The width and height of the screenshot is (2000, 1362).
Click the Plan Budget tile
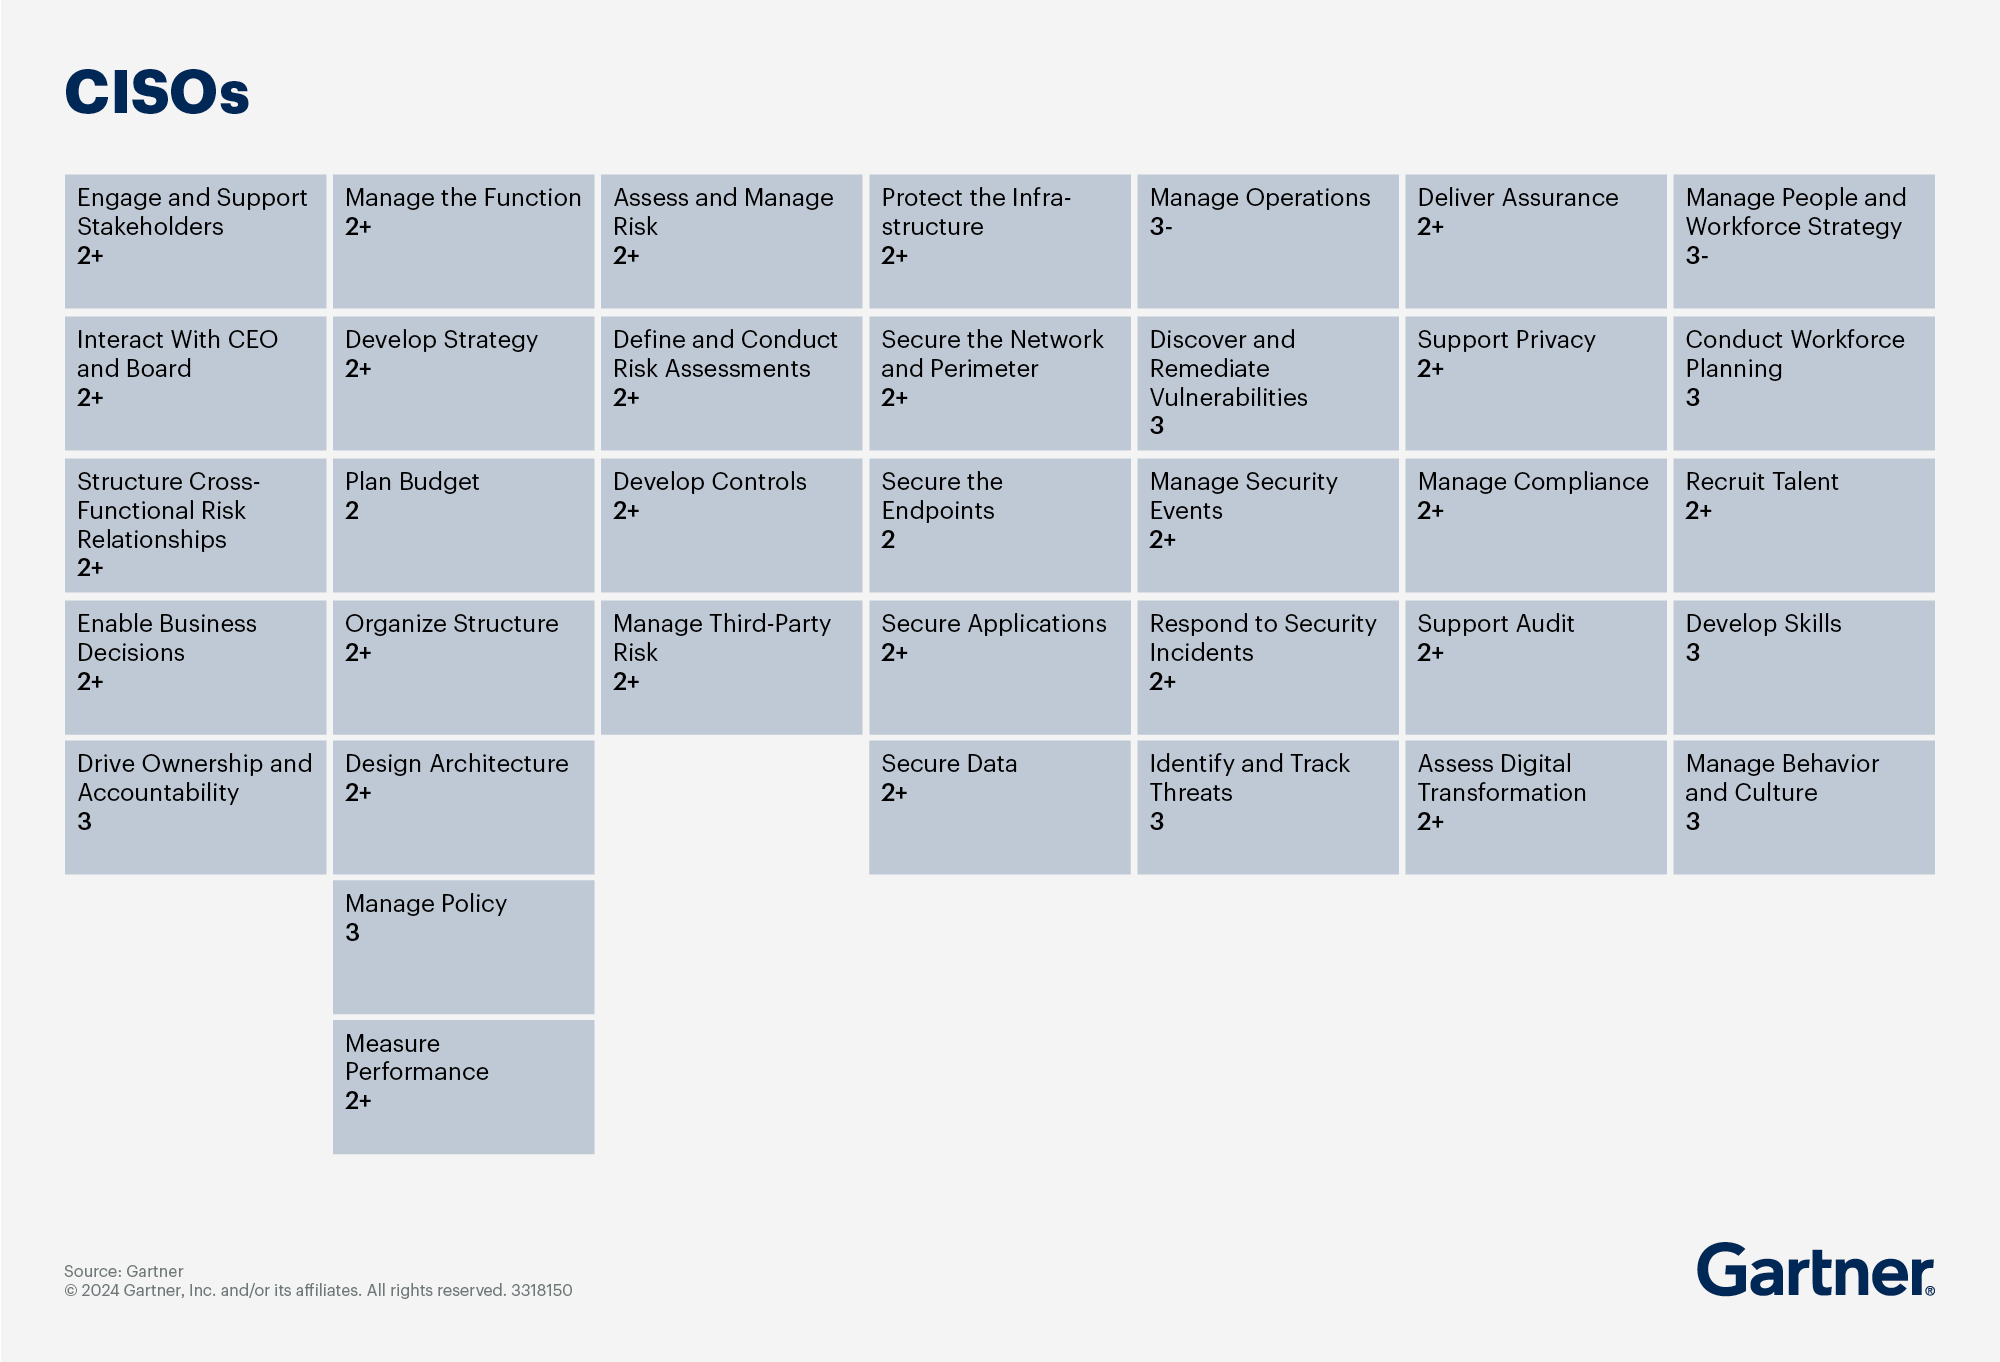click(x=463, y=525)
